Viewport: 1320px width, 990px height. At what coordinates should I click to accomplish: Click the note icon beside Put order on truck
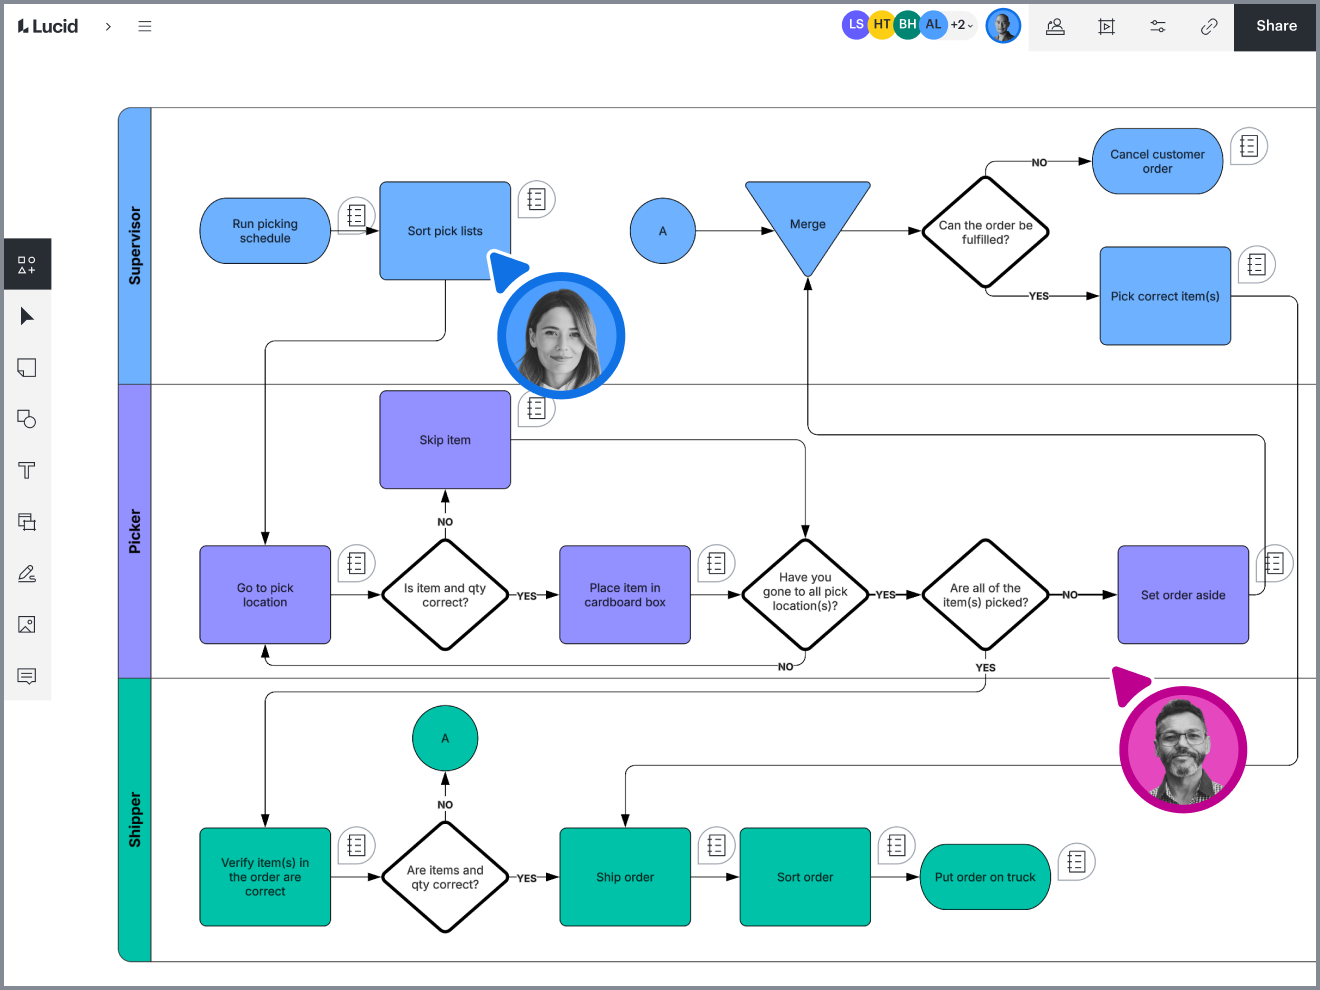(x=1076, y=861)
